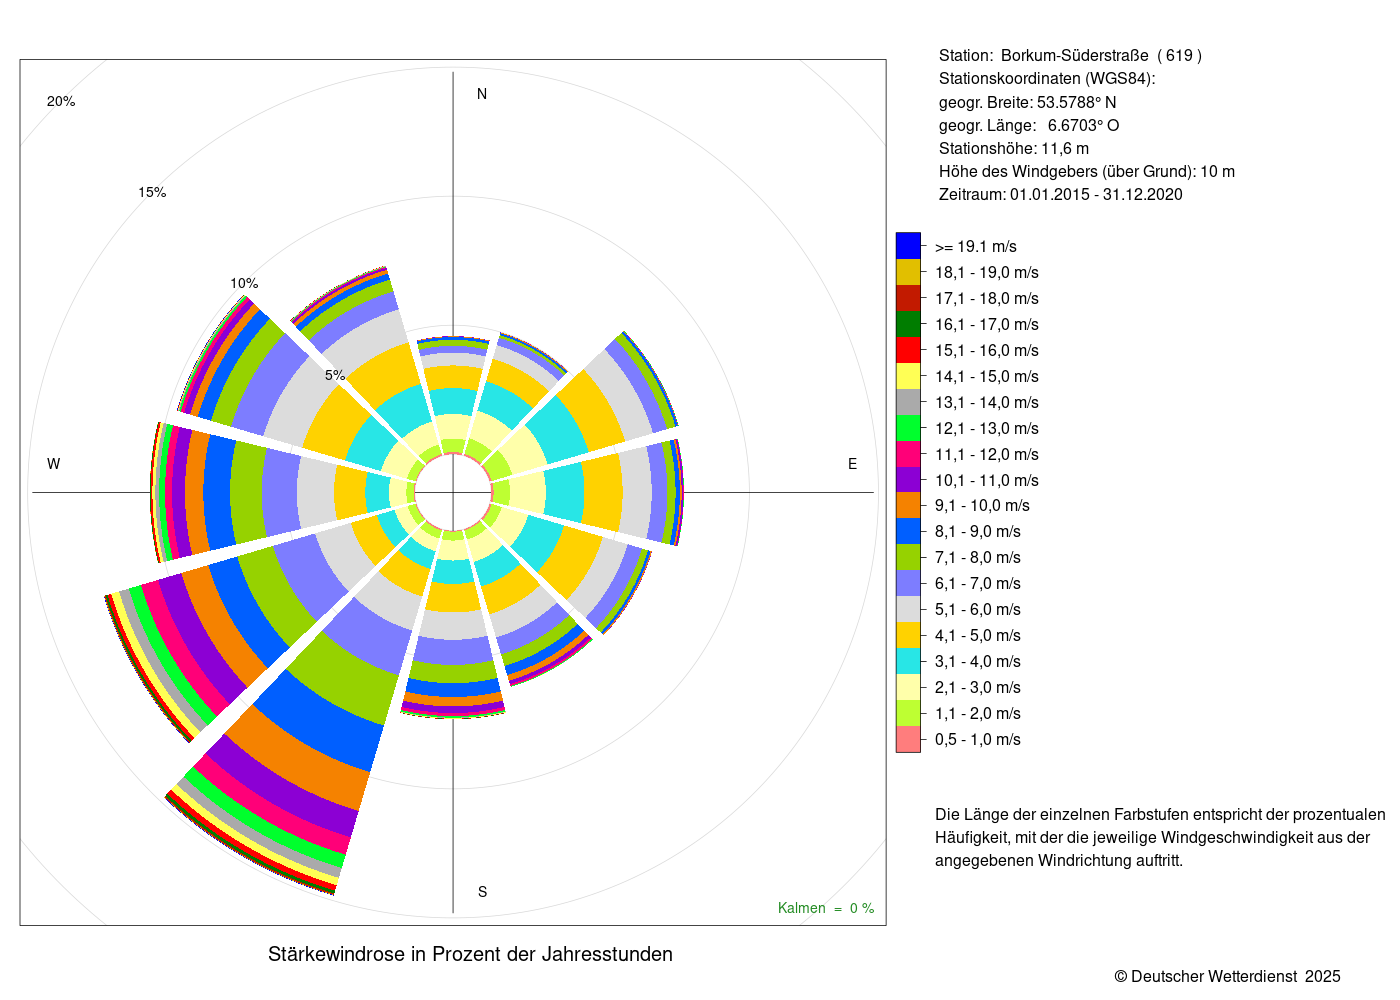
Task: Click the blue 8,1 - 9,0 m/s swatch
Action: tap(908, 531)
